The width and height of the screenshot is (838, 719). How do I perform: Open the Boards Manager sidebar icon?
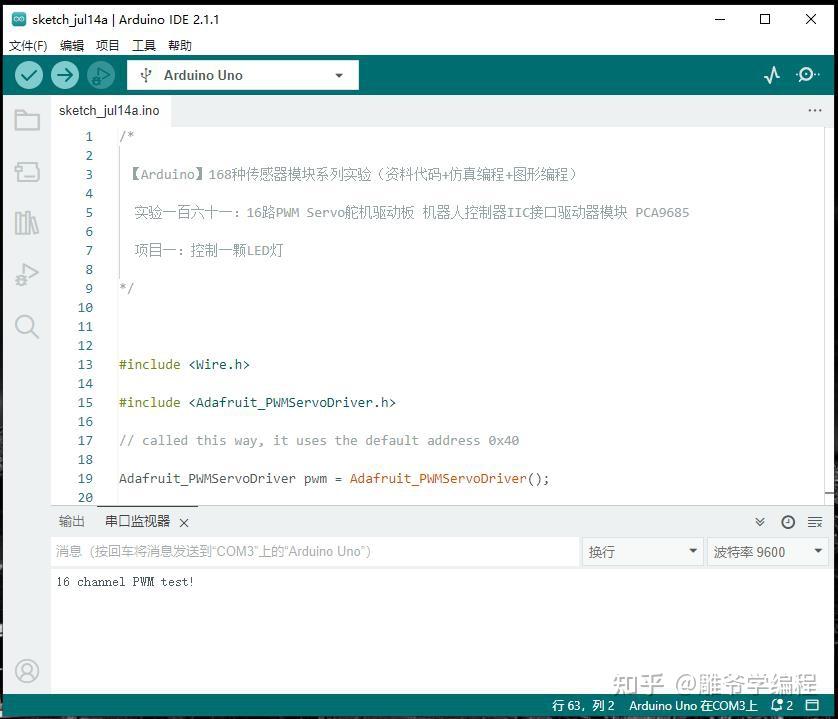tap(27, 172)
